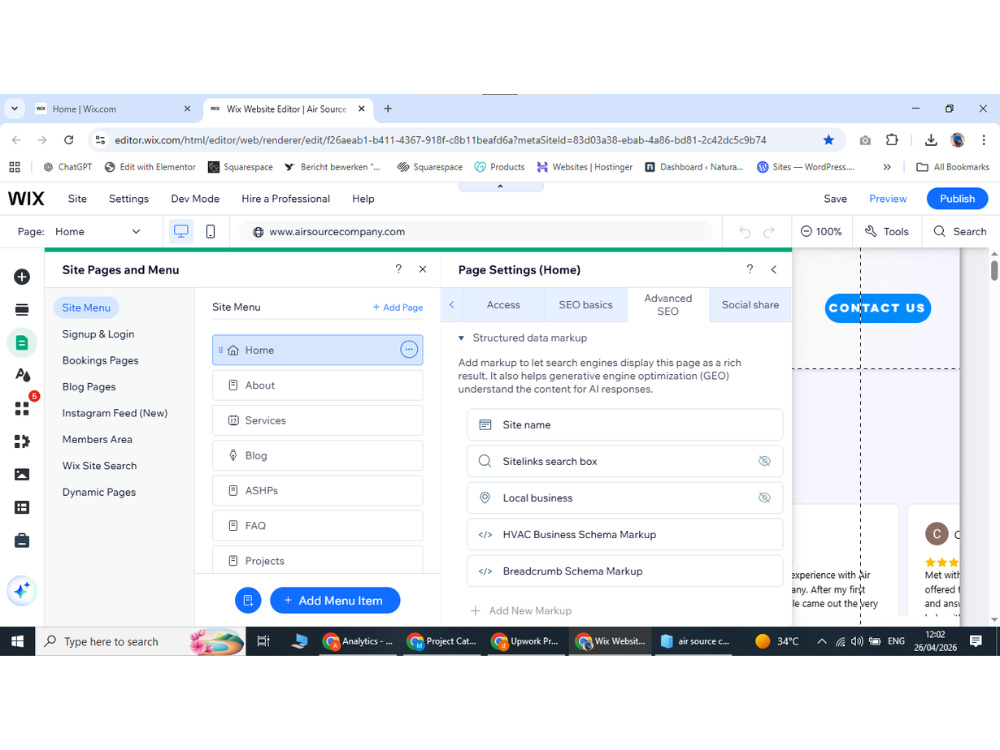The width and height of the screenshot is (1000, 750).
Task: Expand the bookmarks overflow chevron
Action: [x=887, y=167]
